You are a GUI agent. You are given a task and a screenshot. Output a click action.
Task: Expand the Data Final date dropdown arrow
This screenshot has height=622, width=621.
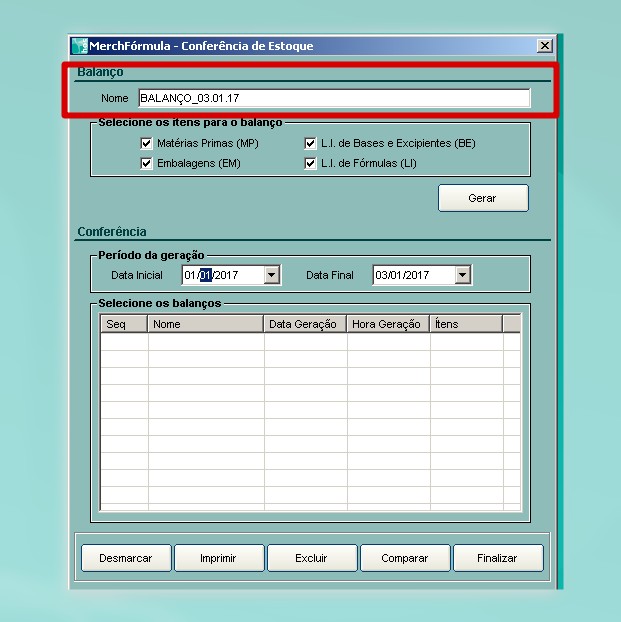pyautogui.click(x=461, y=275)
